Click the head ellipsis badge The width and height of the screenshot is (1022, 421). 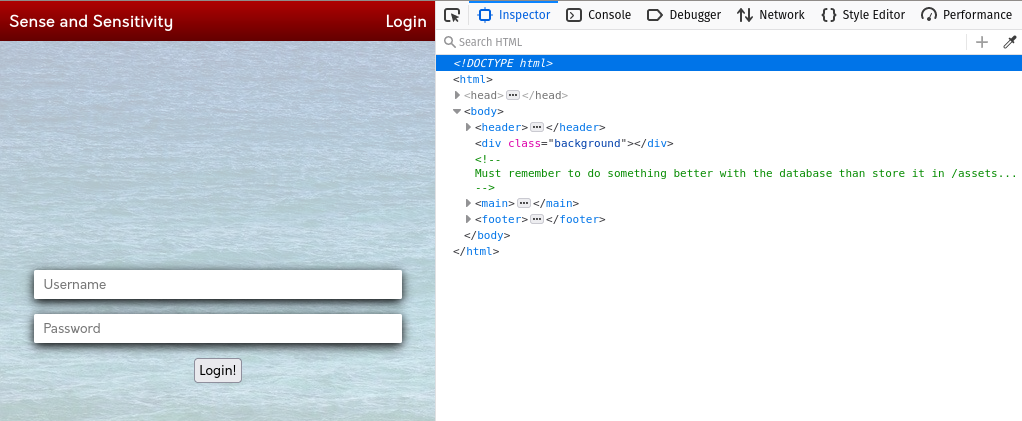512,95
